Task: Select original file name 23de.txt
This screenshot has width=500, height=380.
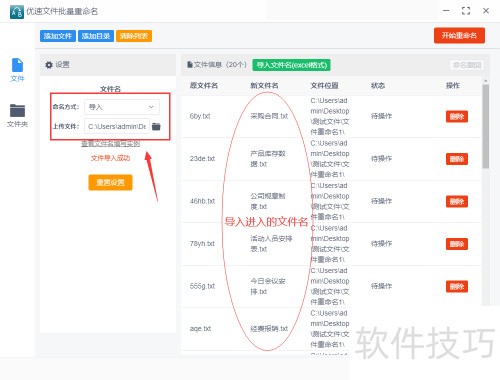Action: 202,159
